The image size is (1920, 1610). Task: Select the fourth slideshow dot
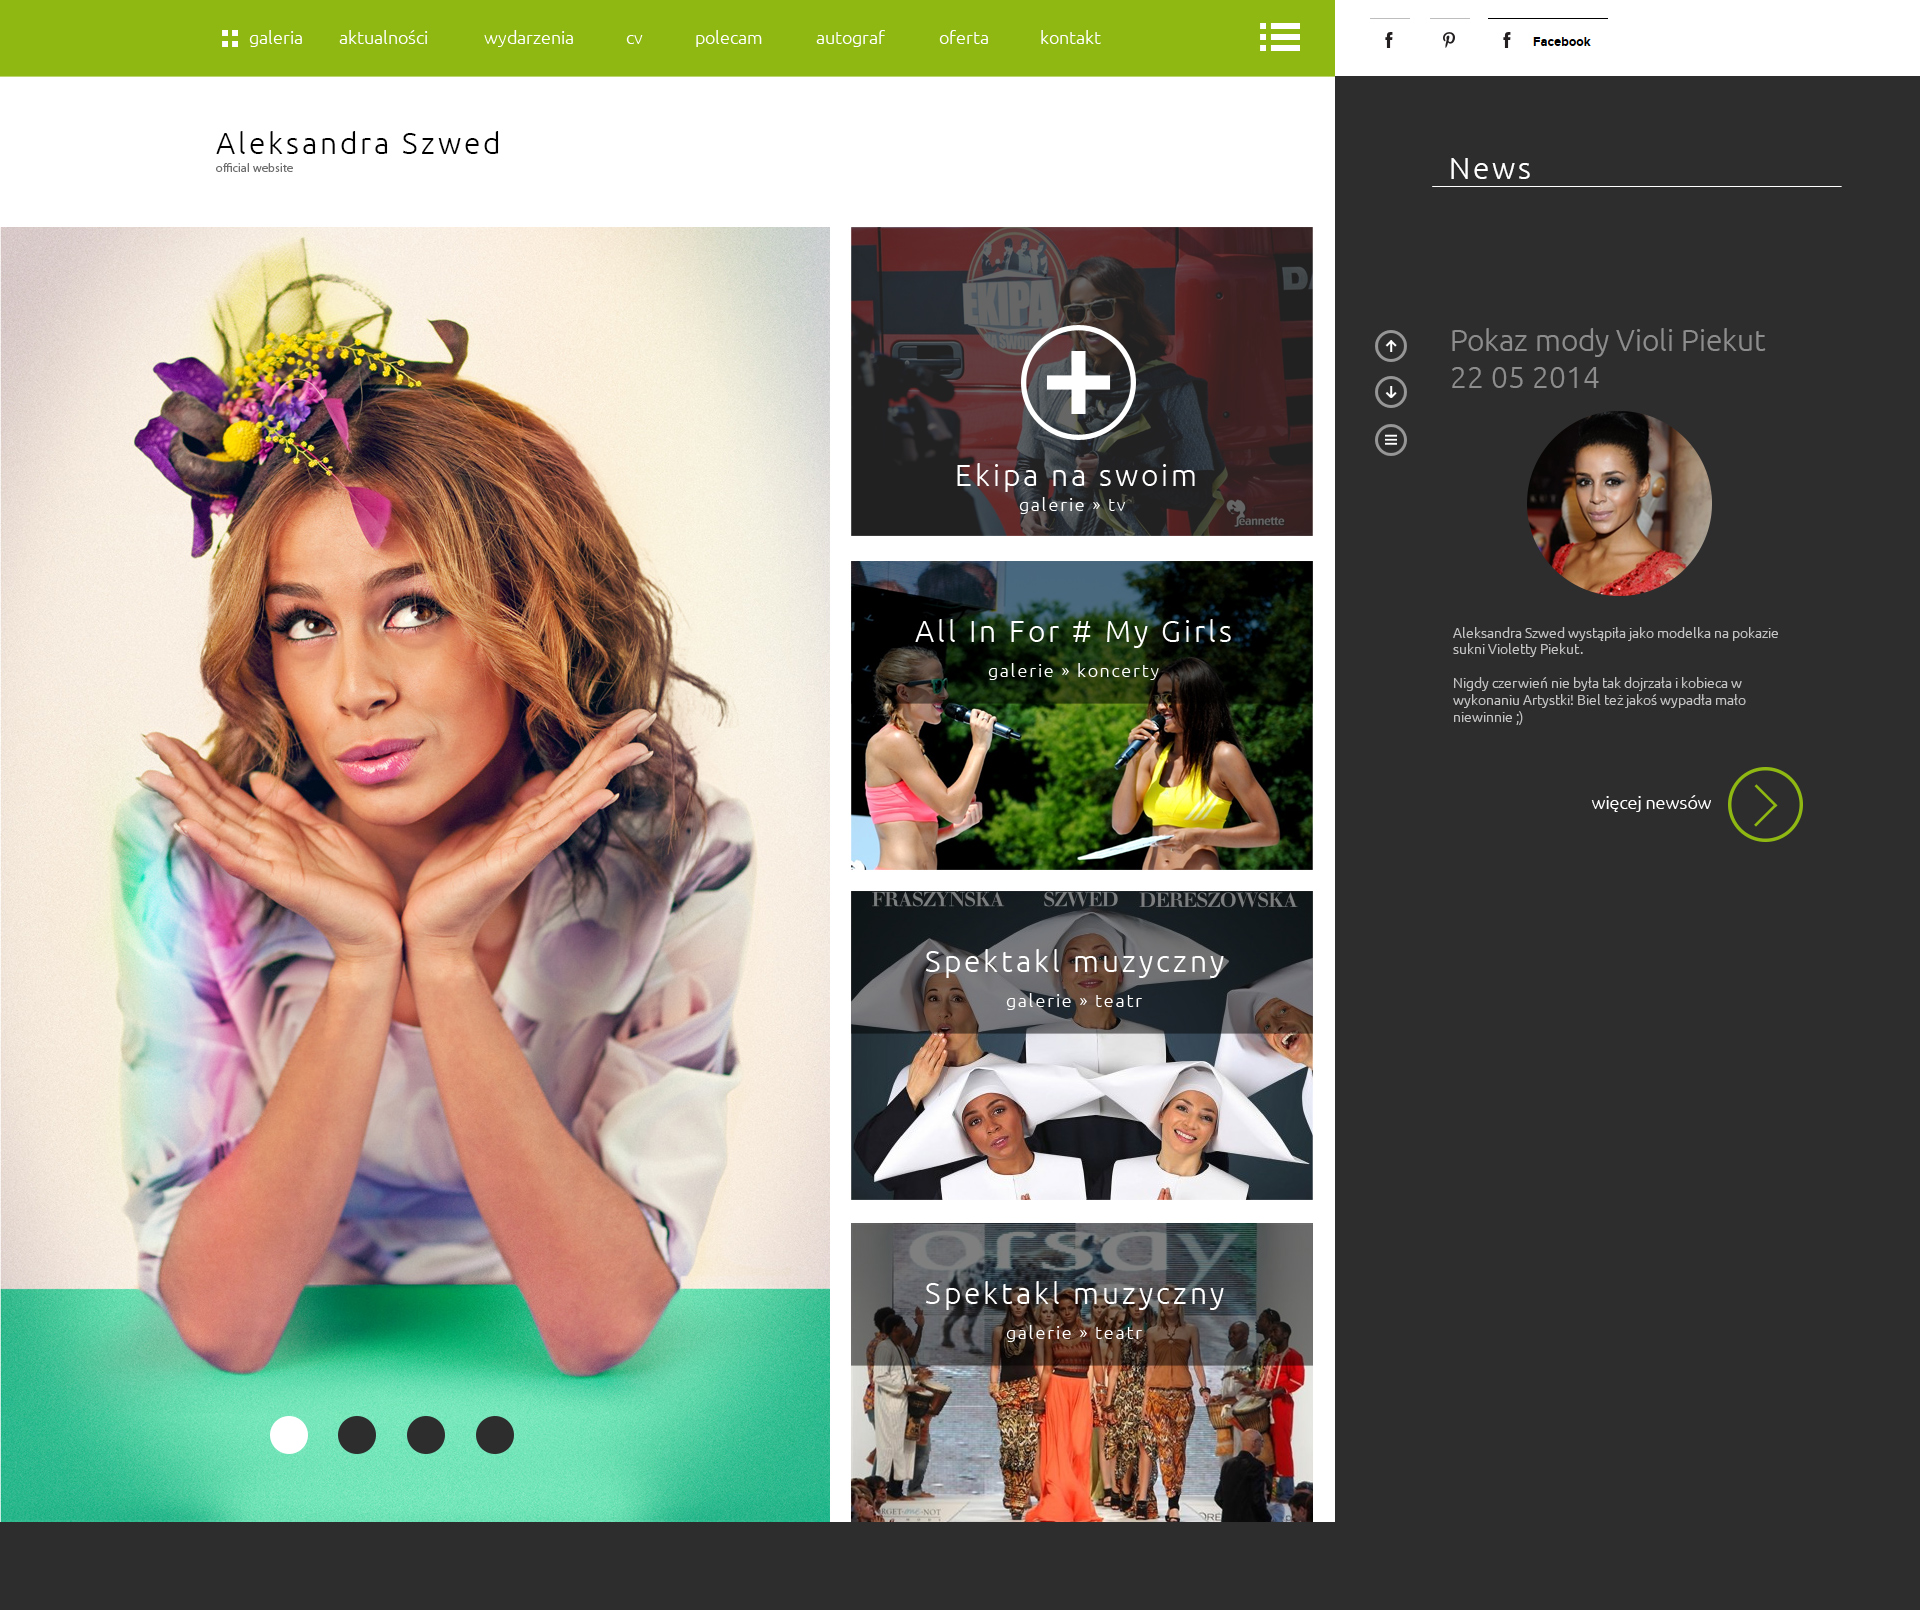495,1435
